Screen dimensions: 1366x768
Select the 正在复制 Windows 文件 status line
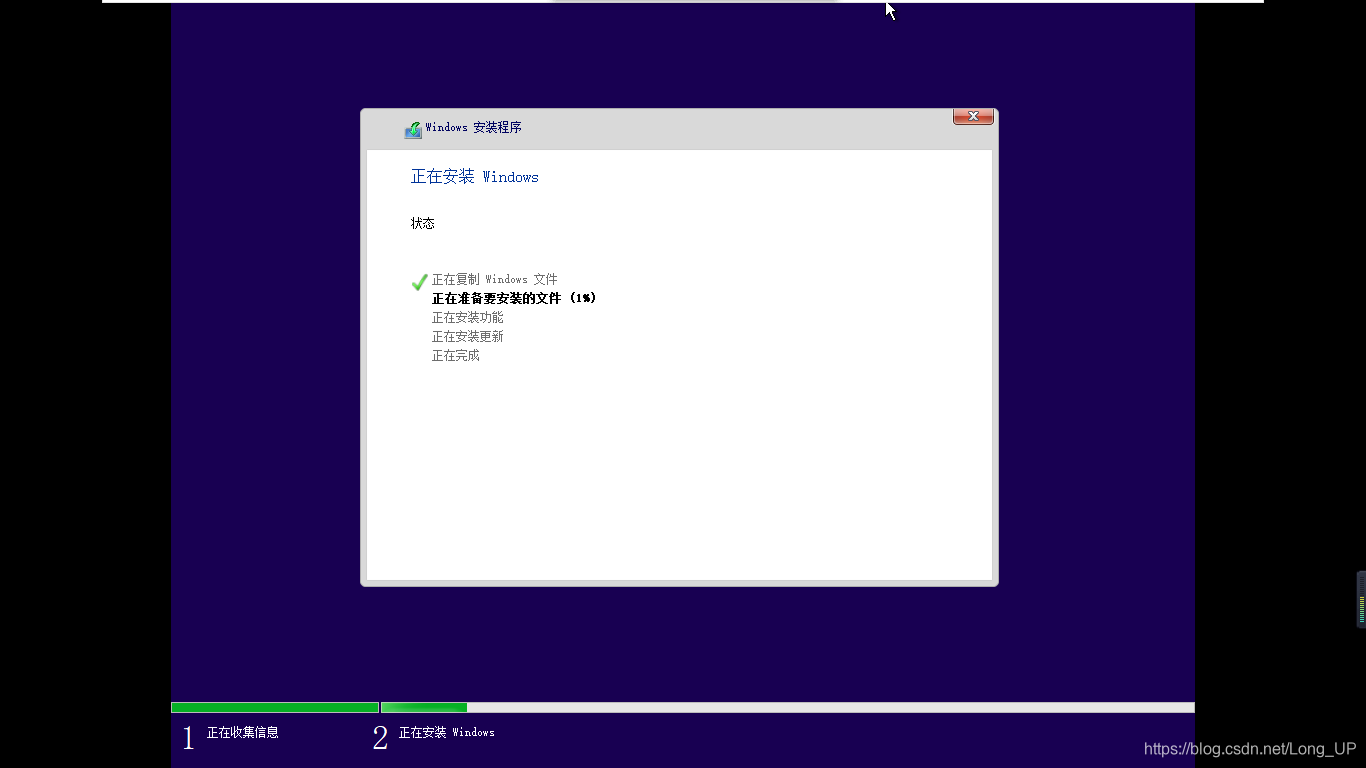pos(495,280)
